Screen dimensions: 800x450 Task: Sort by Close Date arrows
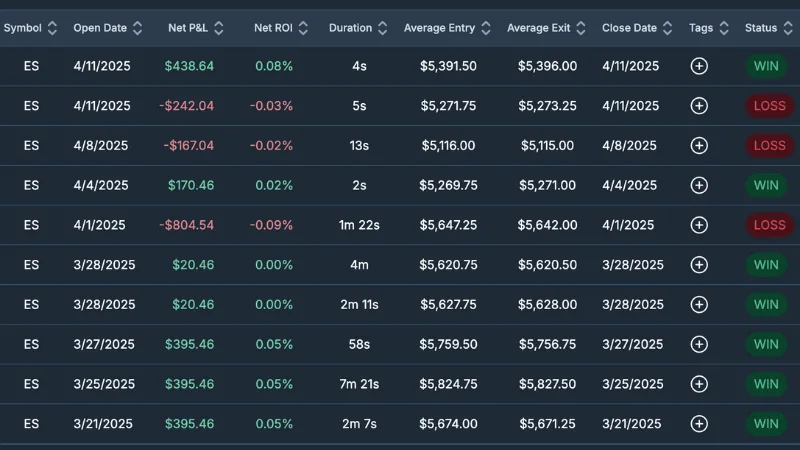[x=667, y=28]
